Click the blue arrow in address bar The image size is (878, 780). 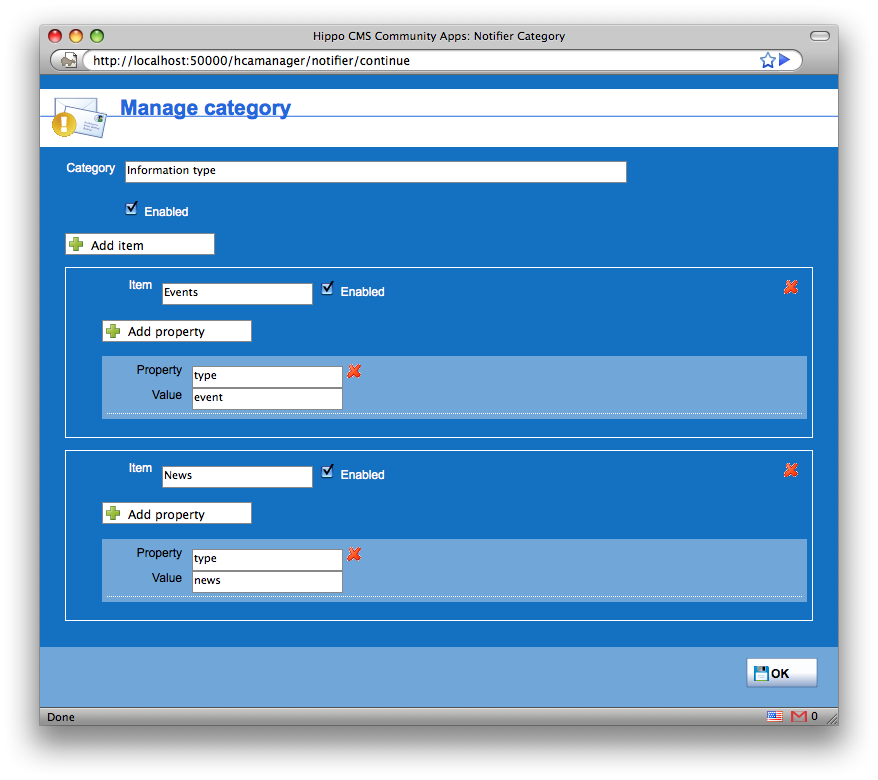[785, 60]
